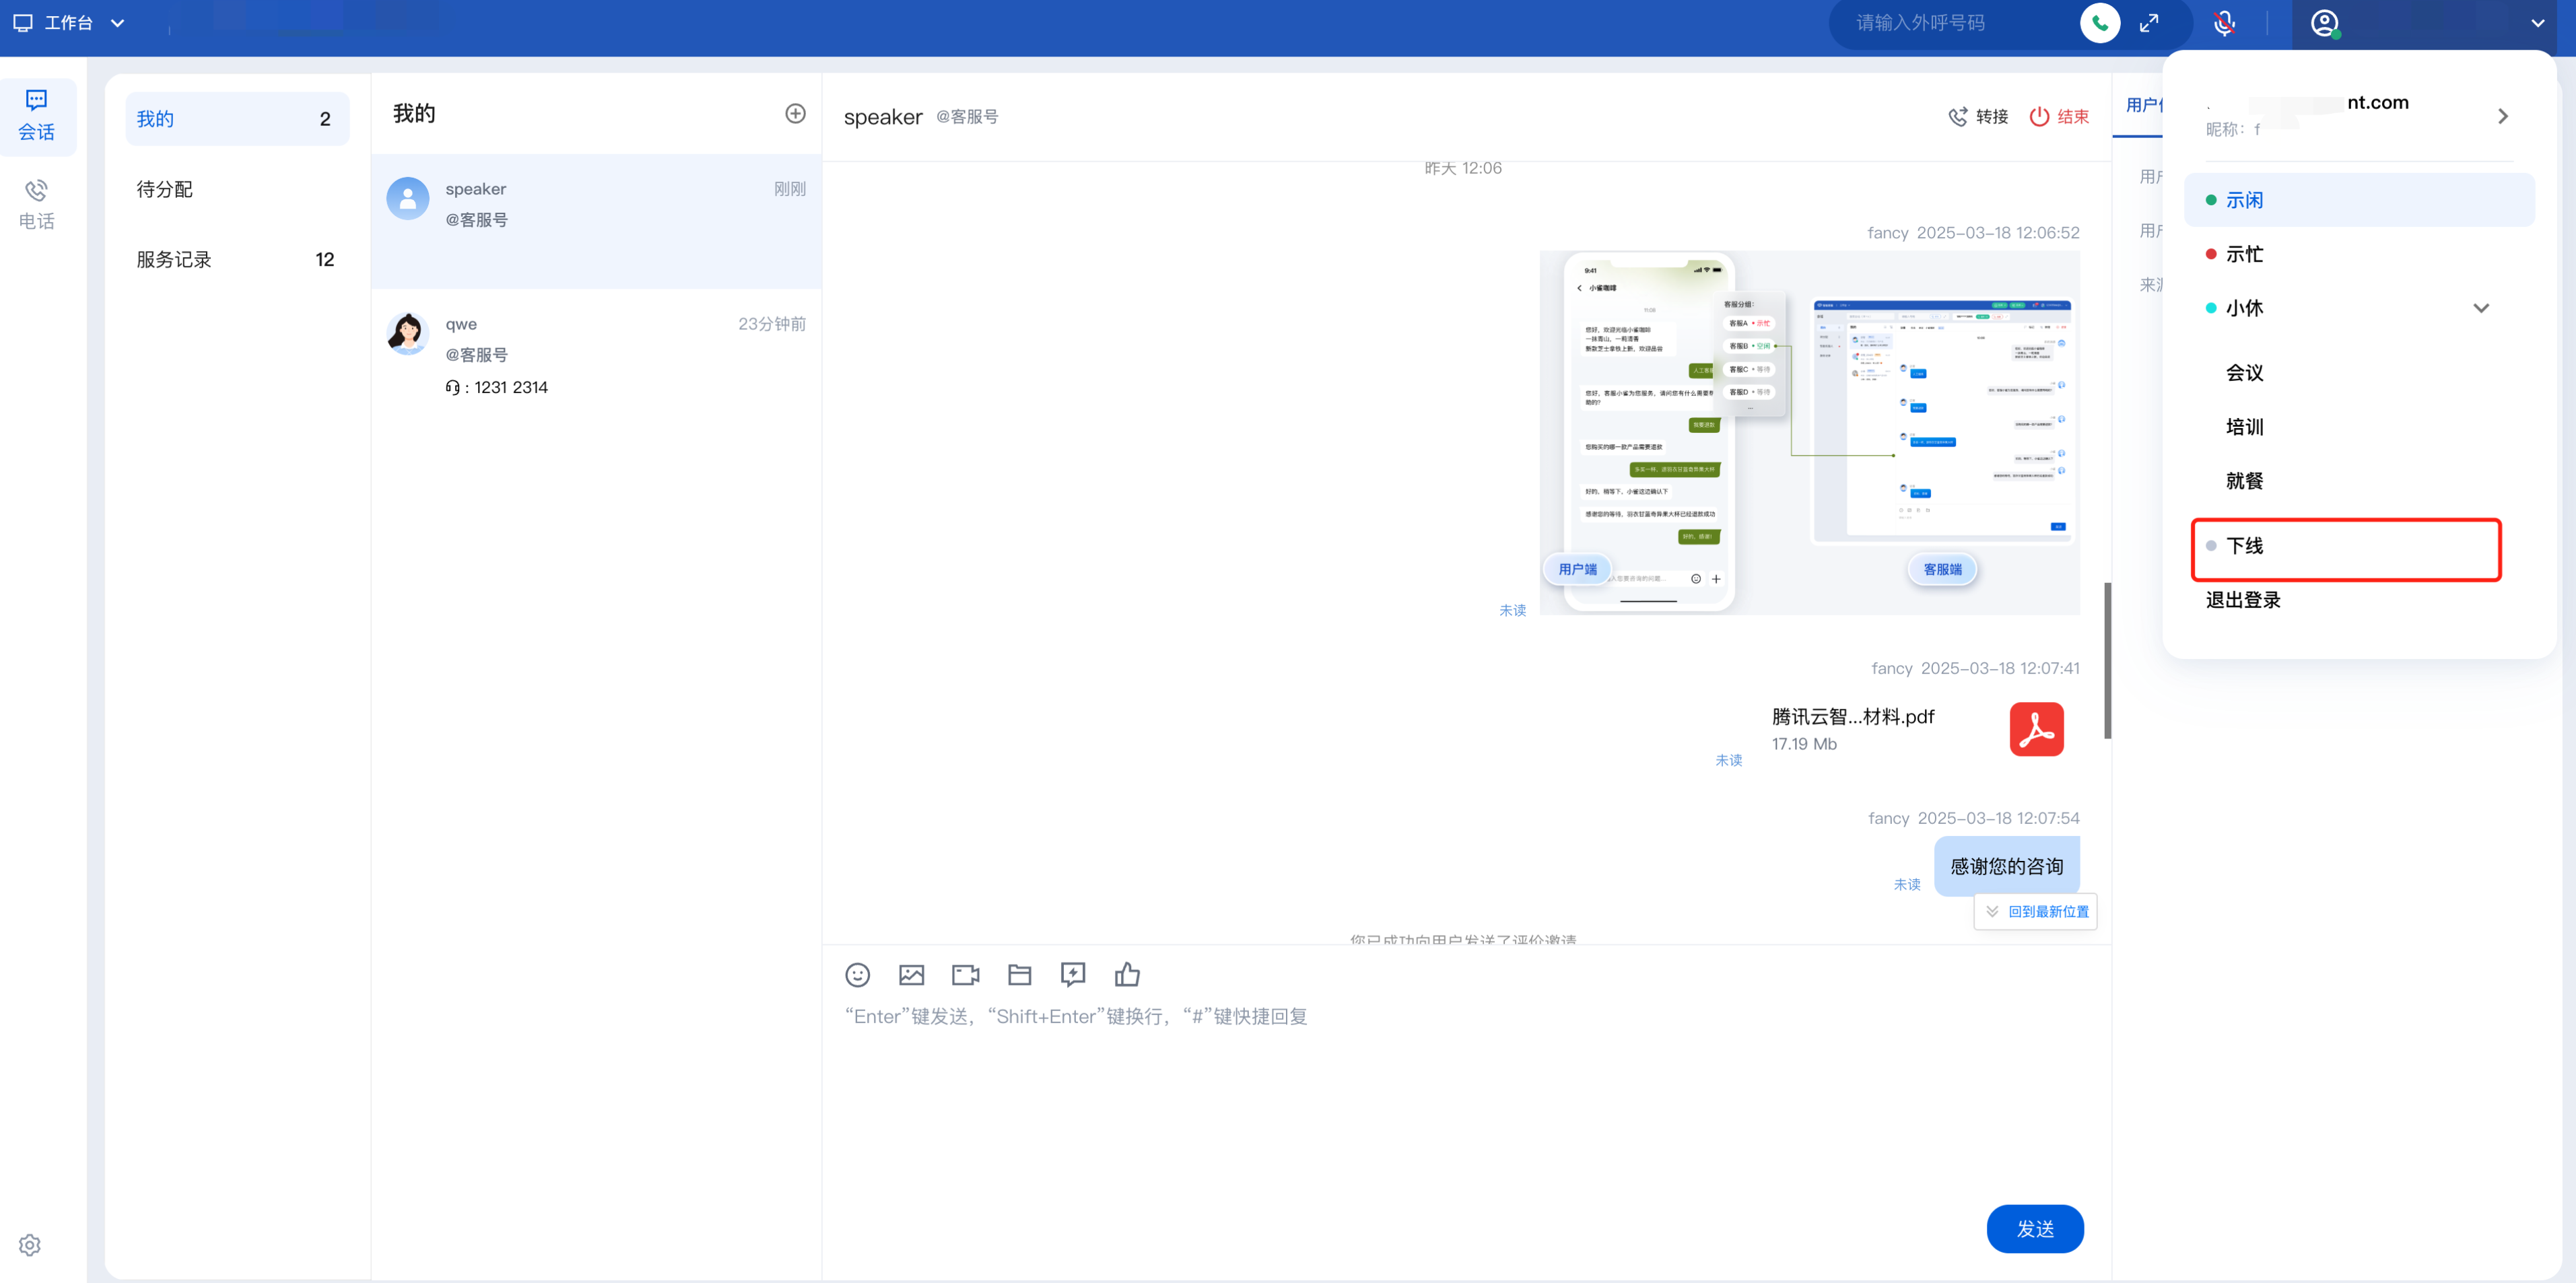Viewport: 2576px width, 1283px height.
Task: Open the file folder icon
Action: click(x=1019, y=974)
